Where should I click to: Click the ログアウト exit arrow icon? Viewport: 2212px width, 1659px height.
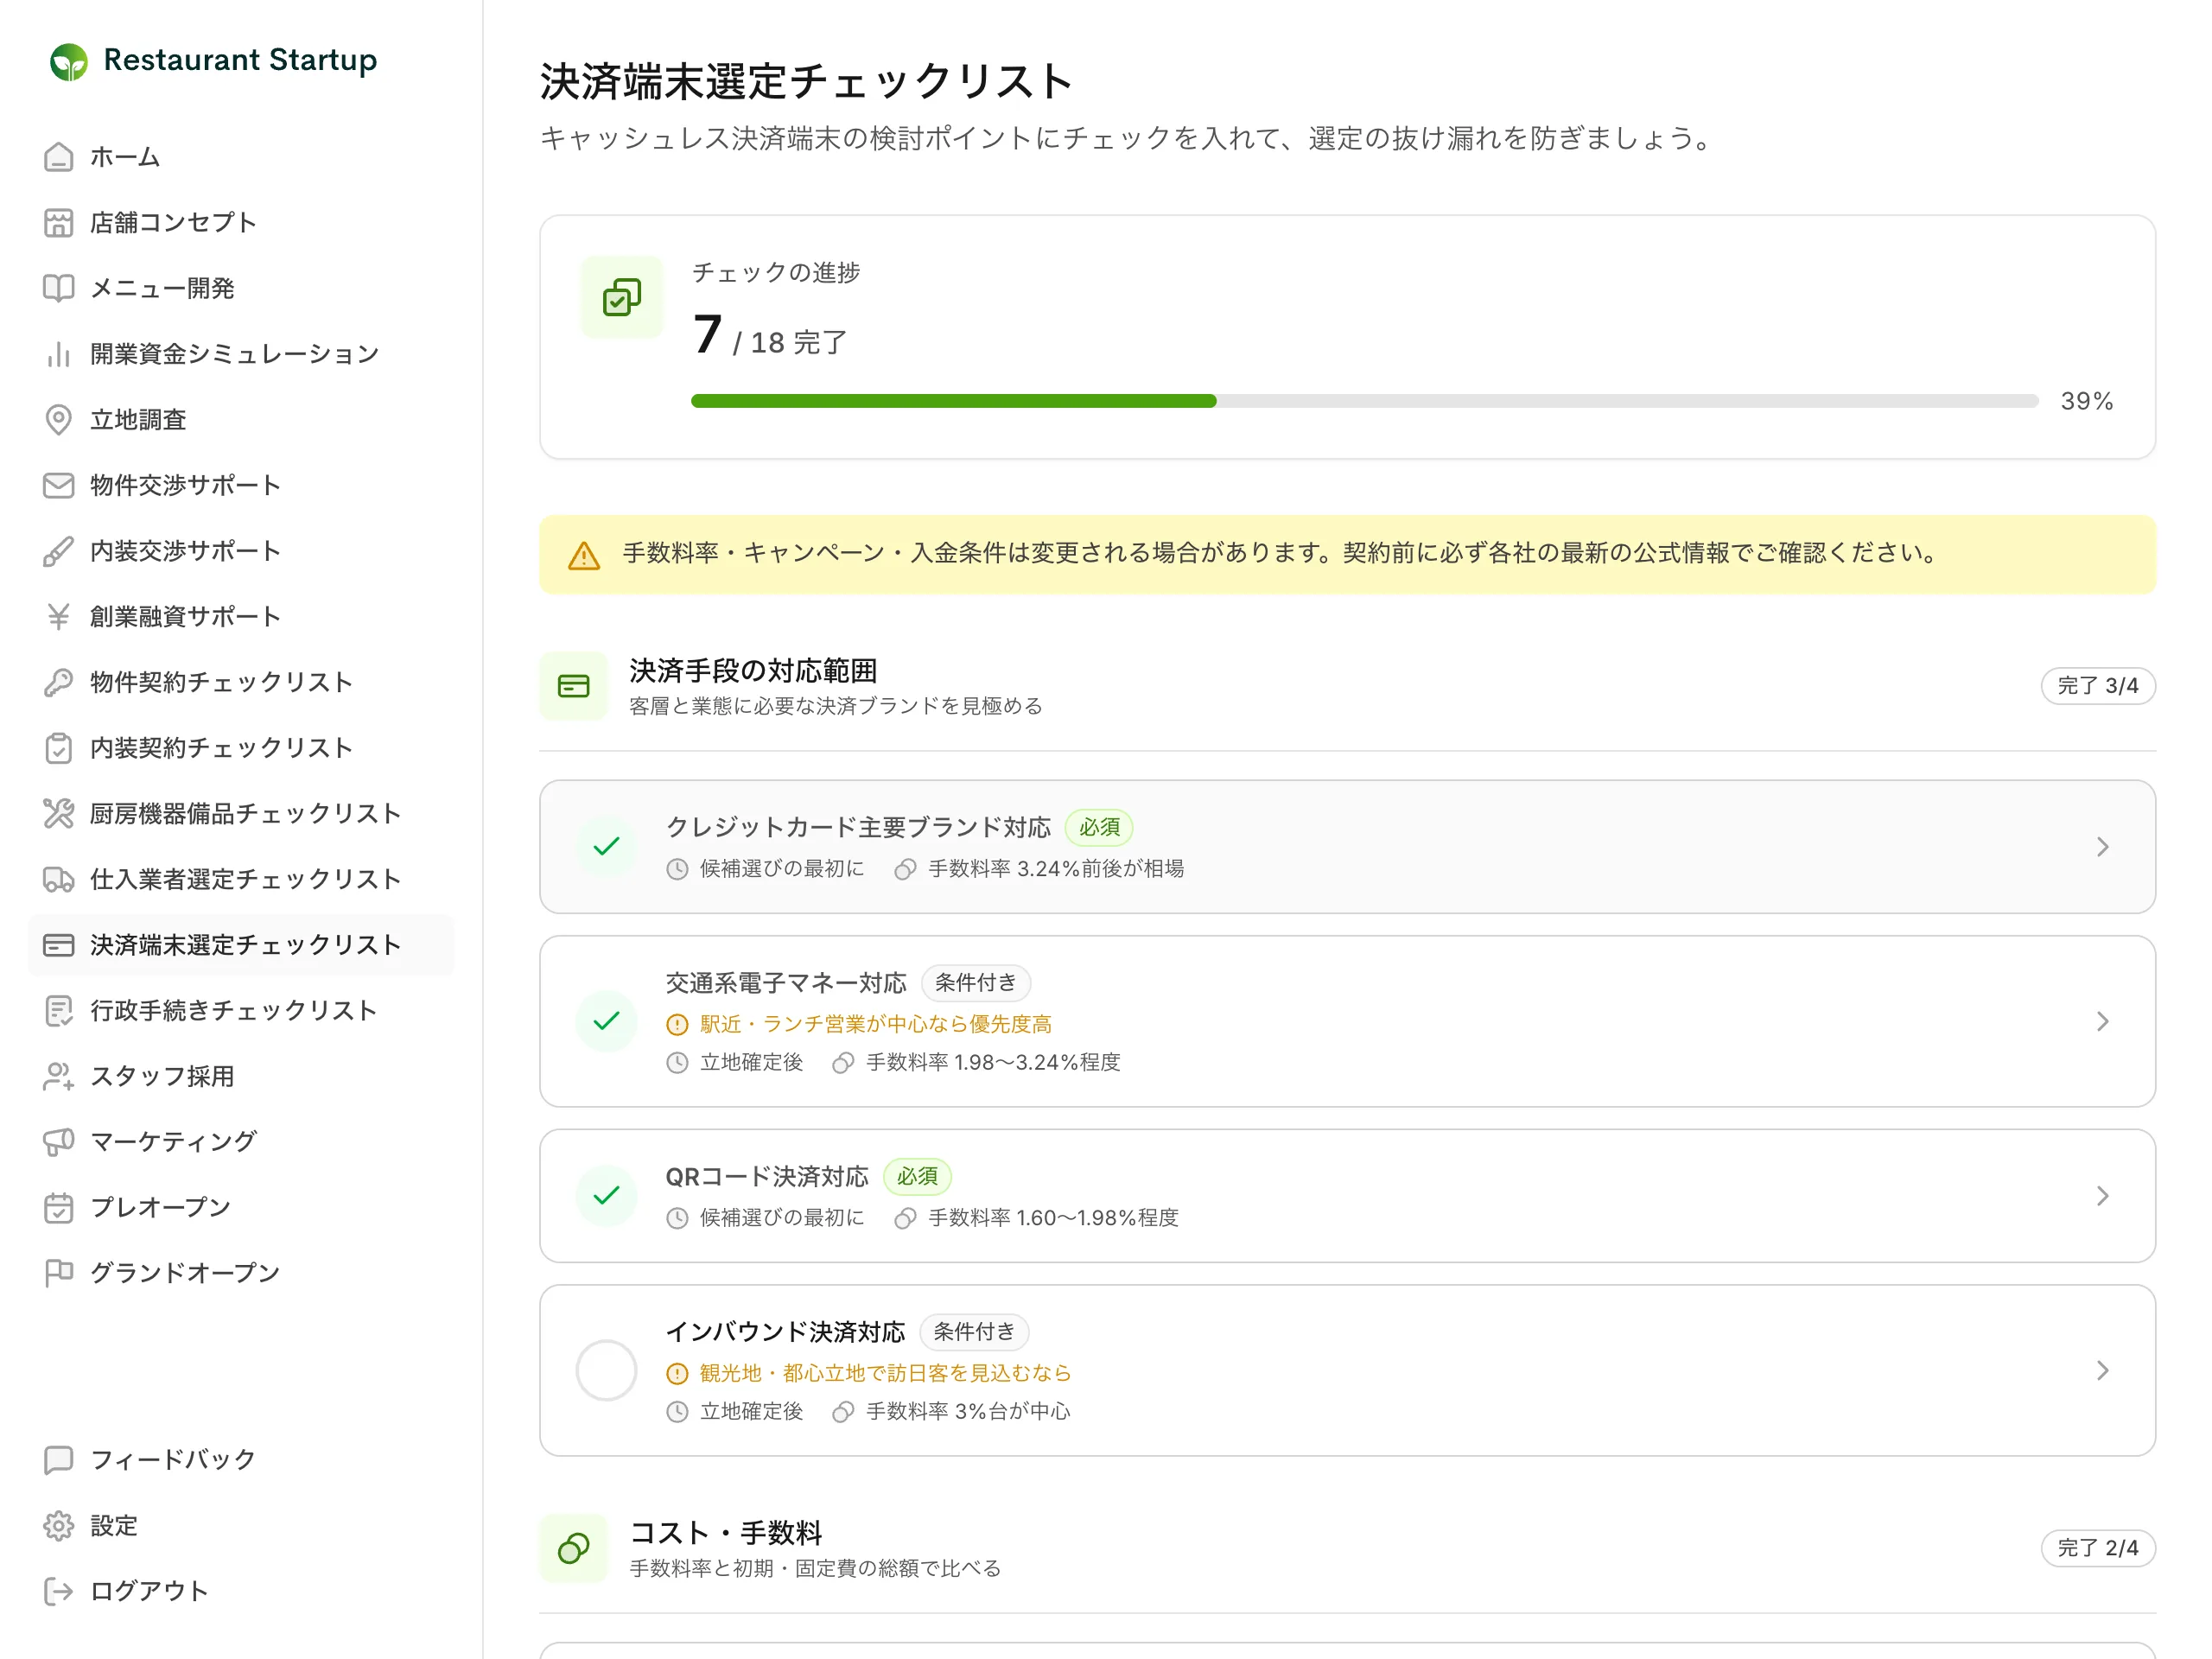[x=59, y=1591]
